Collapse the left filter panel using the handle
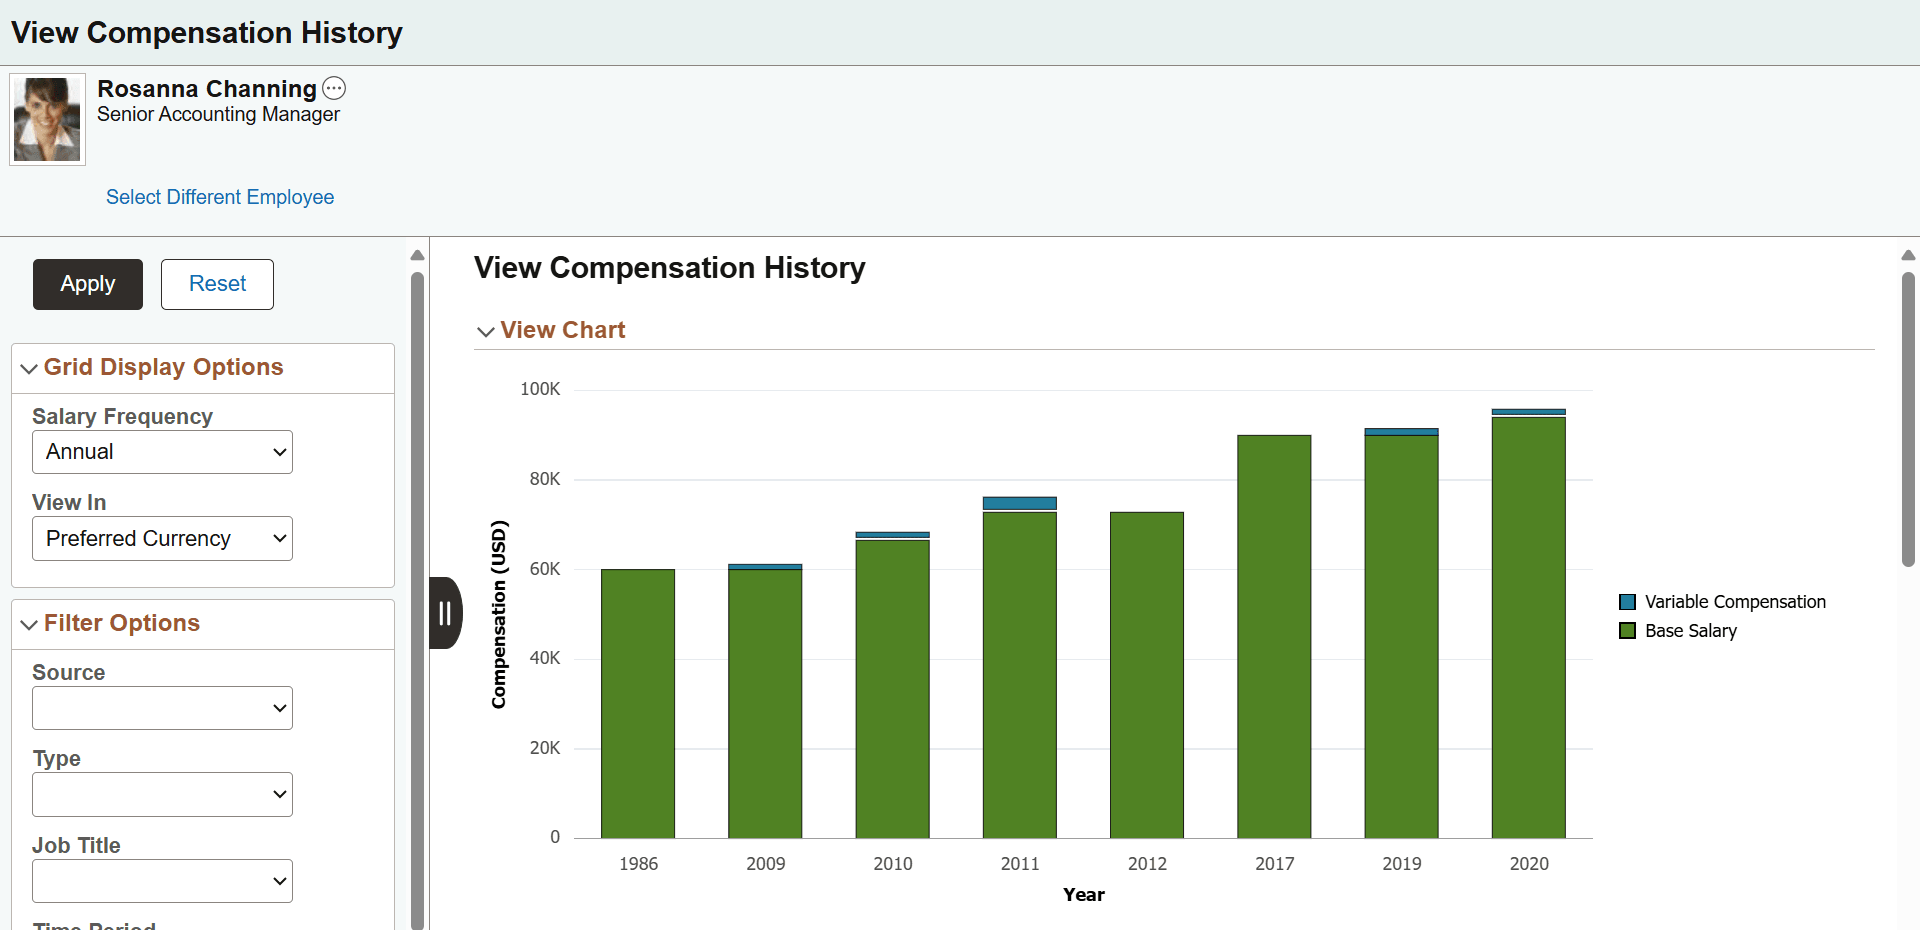The width and height of the screenshot is (1920, 930). coord(445,613)
